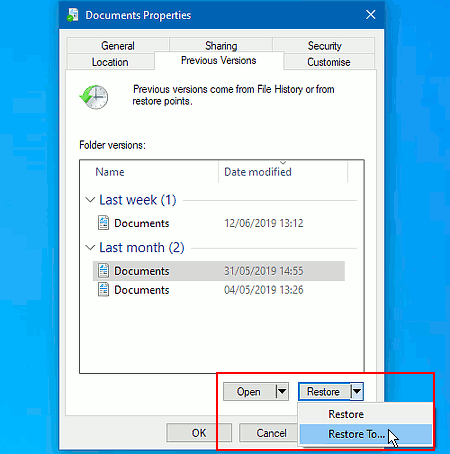Click the 'Last month (2)' group label

pos(142,248)
